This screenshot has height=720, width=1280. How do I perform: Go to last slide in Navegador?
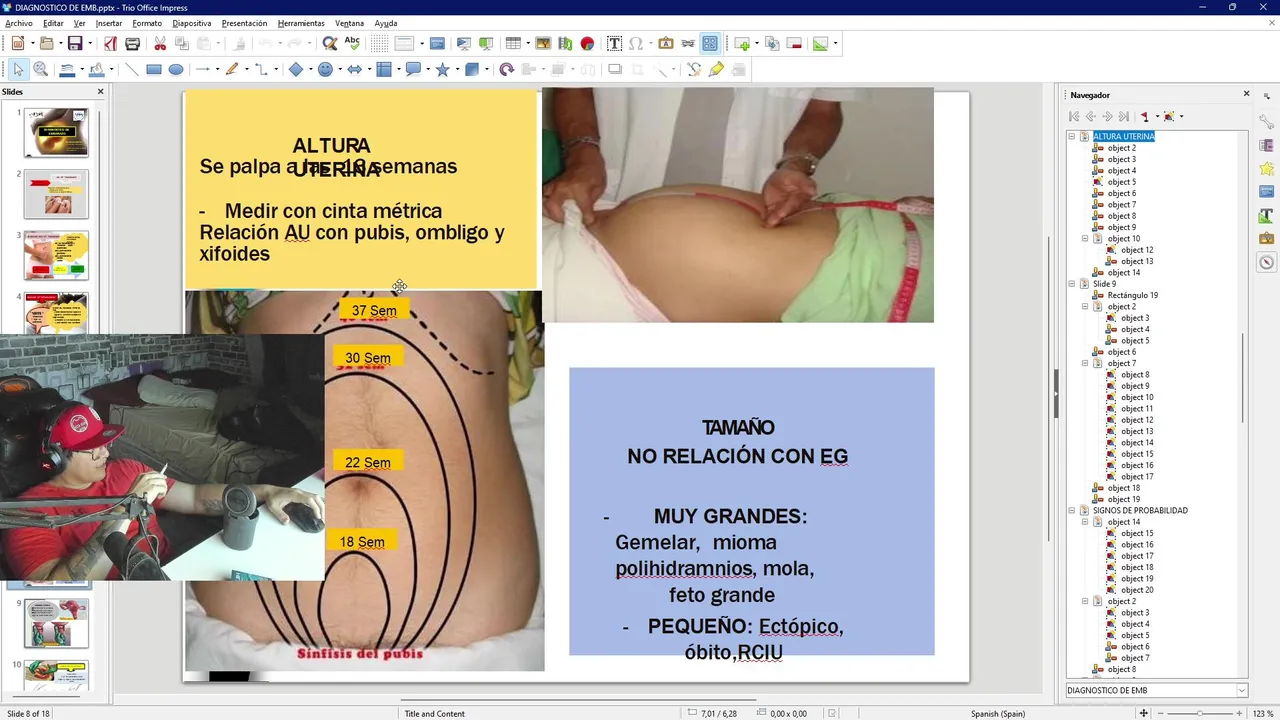tap(1123, 116)
